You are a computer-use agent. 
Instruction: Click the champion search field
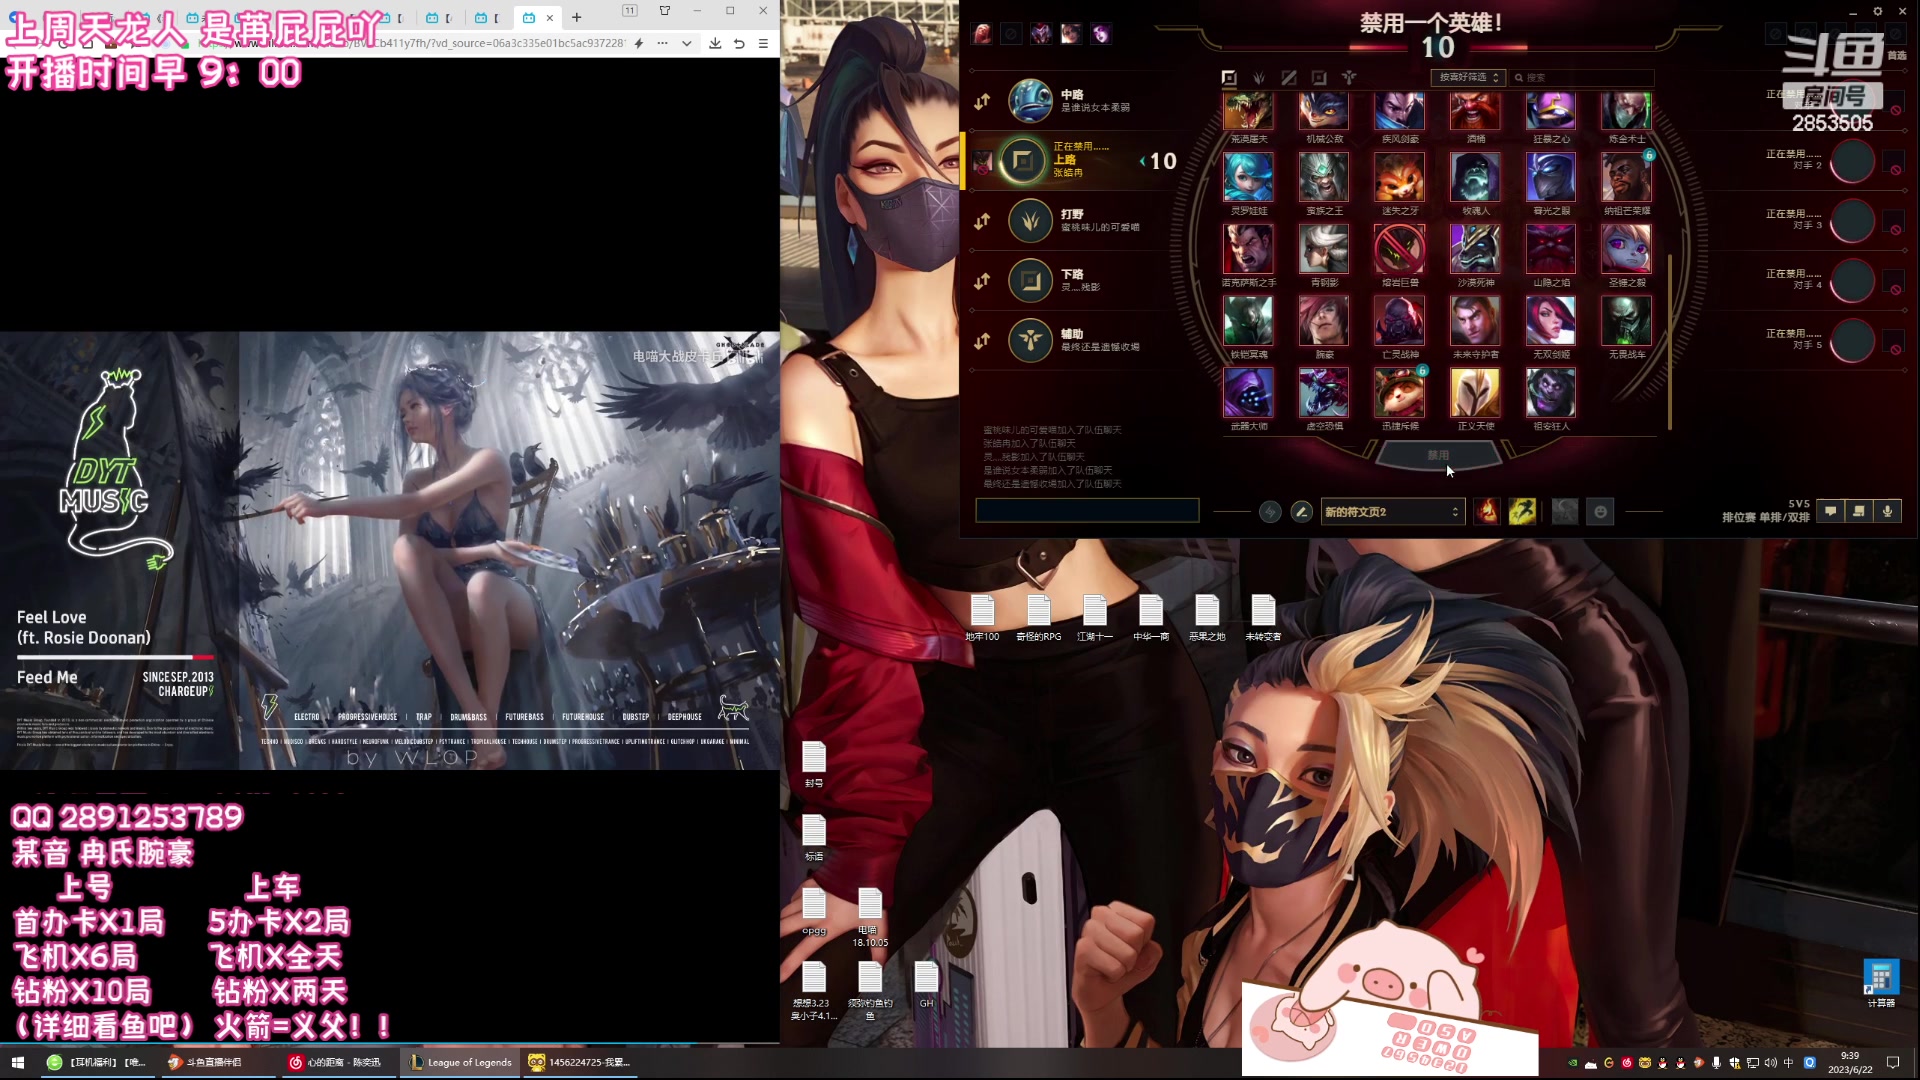[x=1583, y=77]
